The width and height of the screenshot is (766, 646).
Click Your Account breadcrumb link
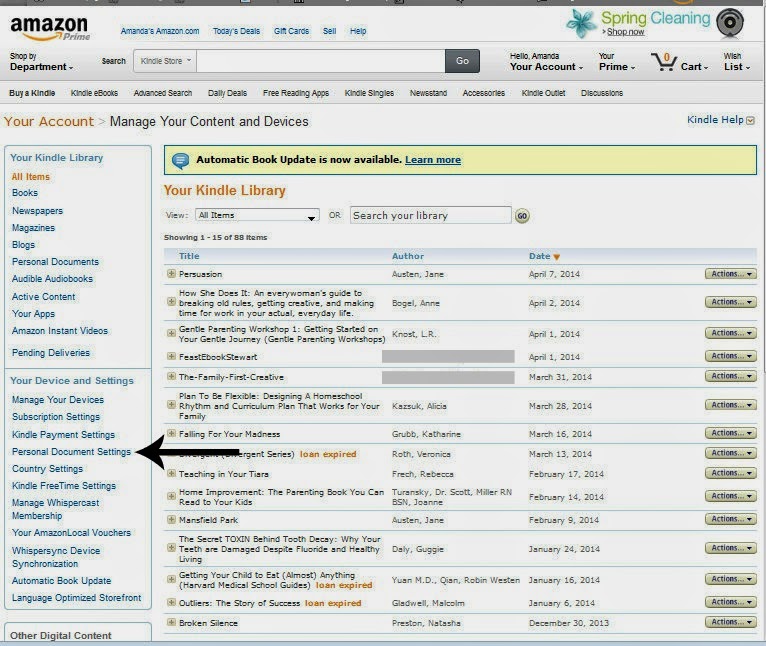pyautogui.click(x=48, y=121)
